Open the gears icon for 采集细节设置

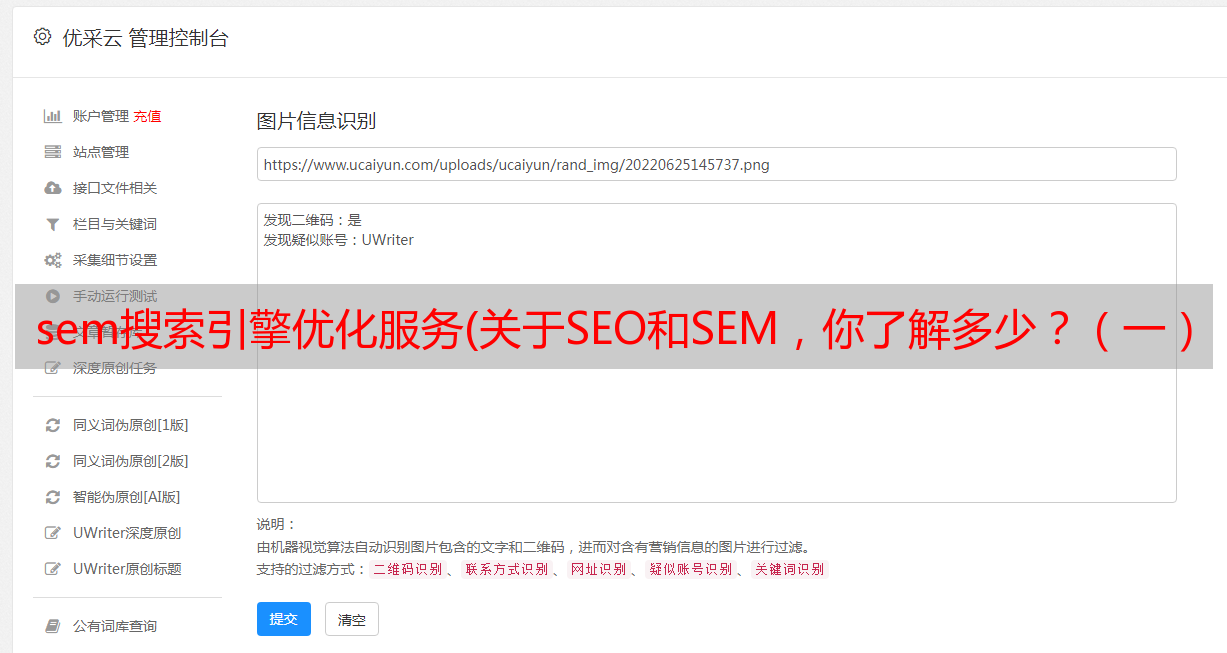pos(53,260)
